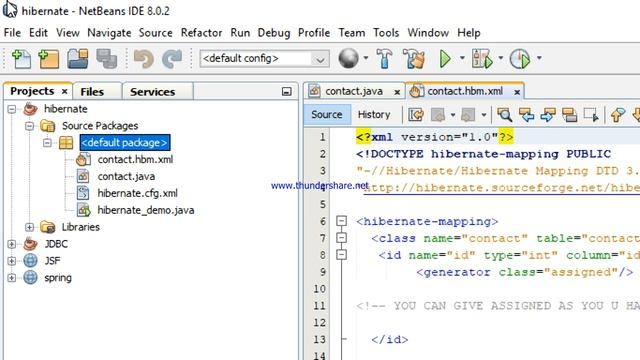Open the dropdown arrow beside globe browser icon
Screen dimensions: 640x360
[366, 58]
